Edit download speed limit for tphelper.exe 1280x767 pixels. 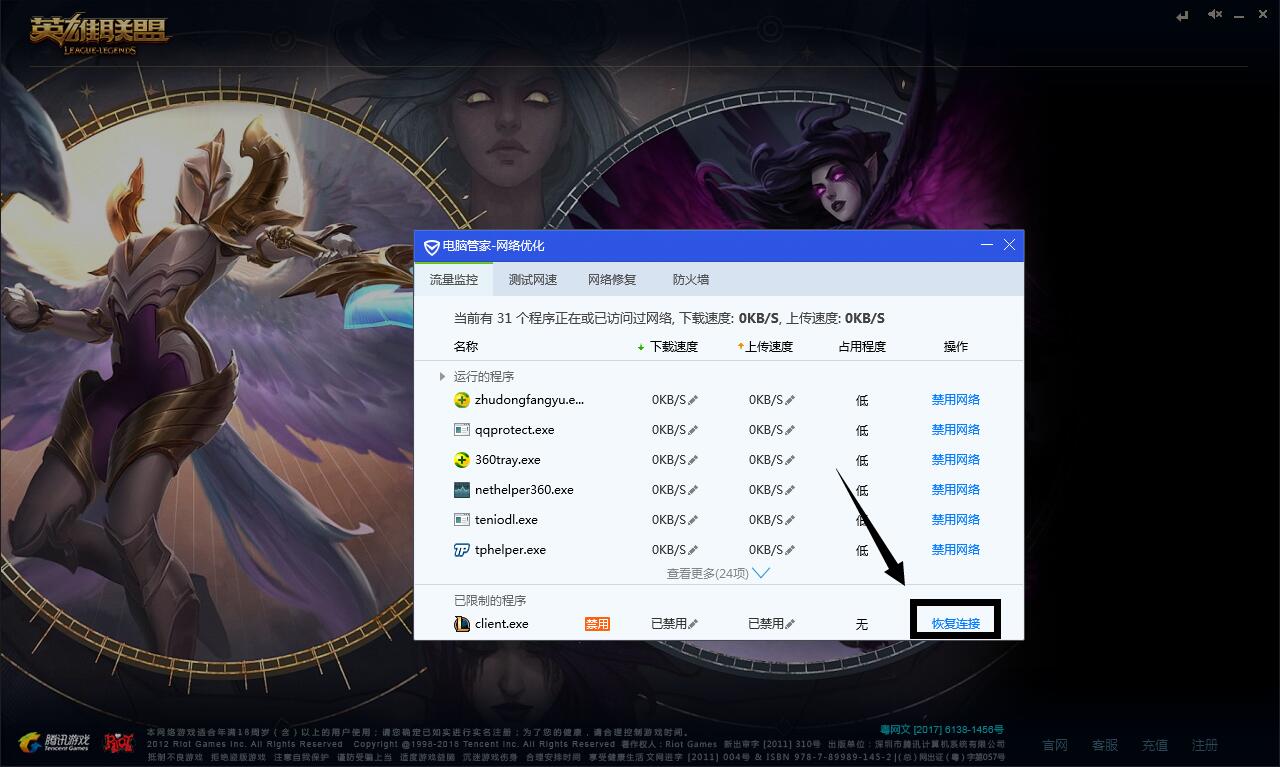click(693, 550)
